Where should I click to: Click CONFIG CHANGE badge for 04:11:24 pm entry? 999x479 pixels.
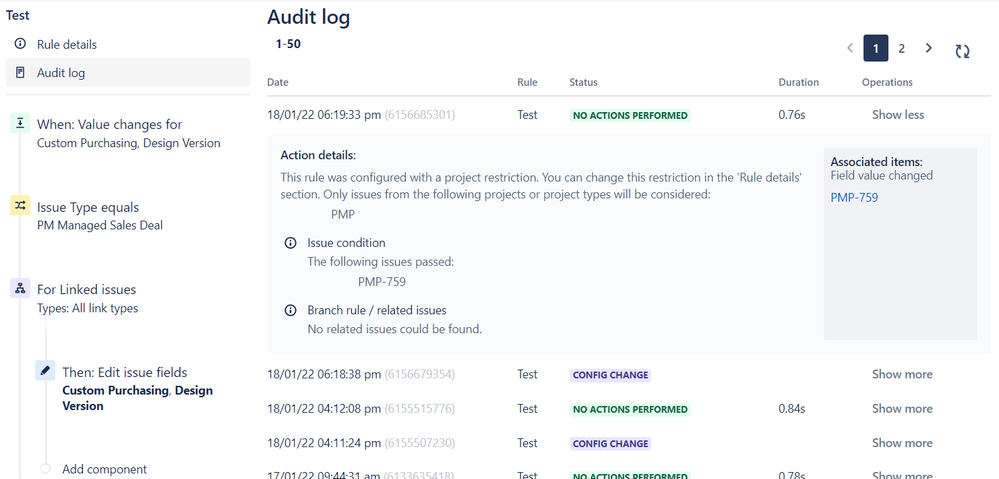click(610, 444)
